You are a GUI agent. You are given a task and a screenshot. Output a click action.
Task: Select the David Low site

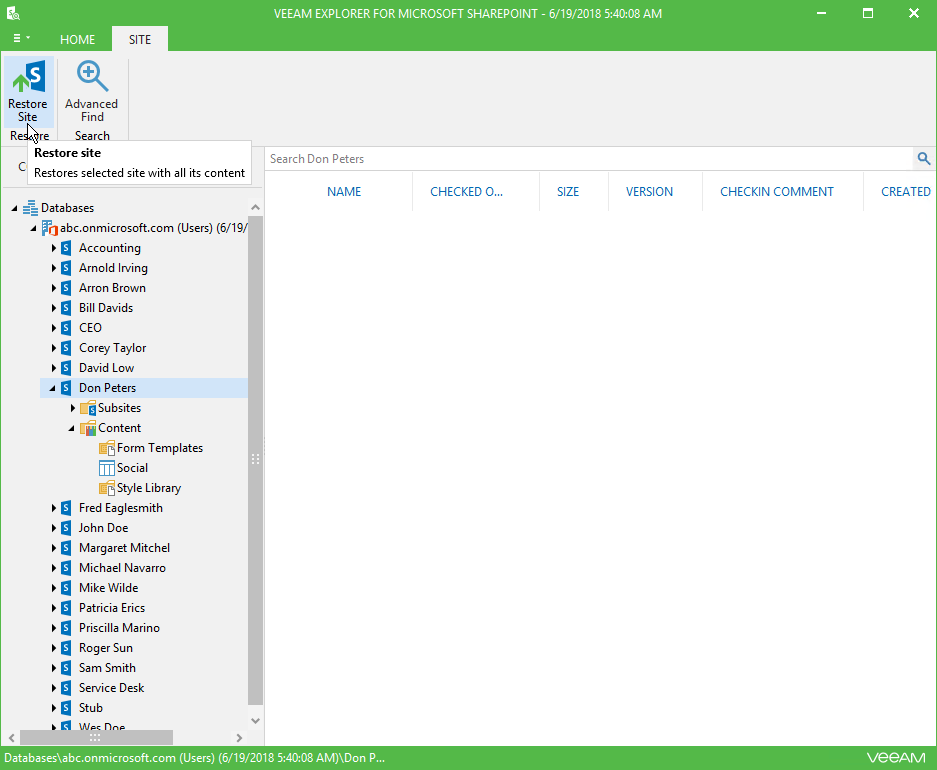(106, 368)
